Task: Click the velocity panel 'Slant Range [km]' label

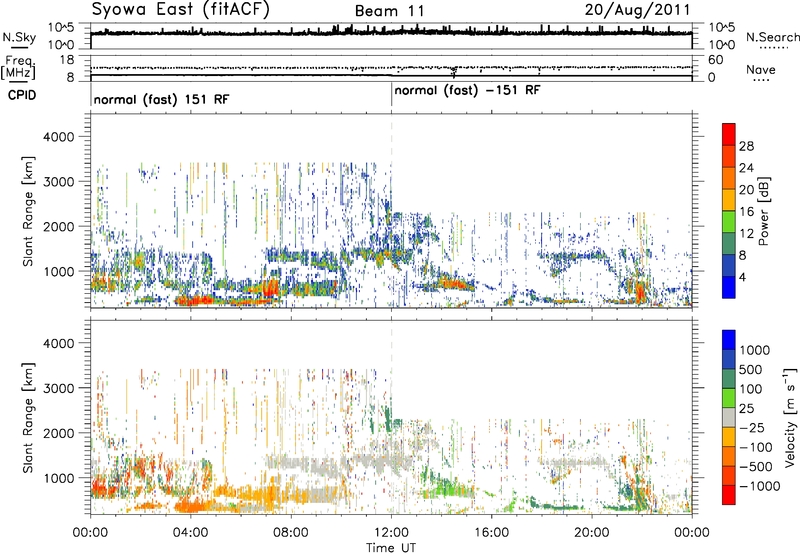Action: tap(28, 417)
